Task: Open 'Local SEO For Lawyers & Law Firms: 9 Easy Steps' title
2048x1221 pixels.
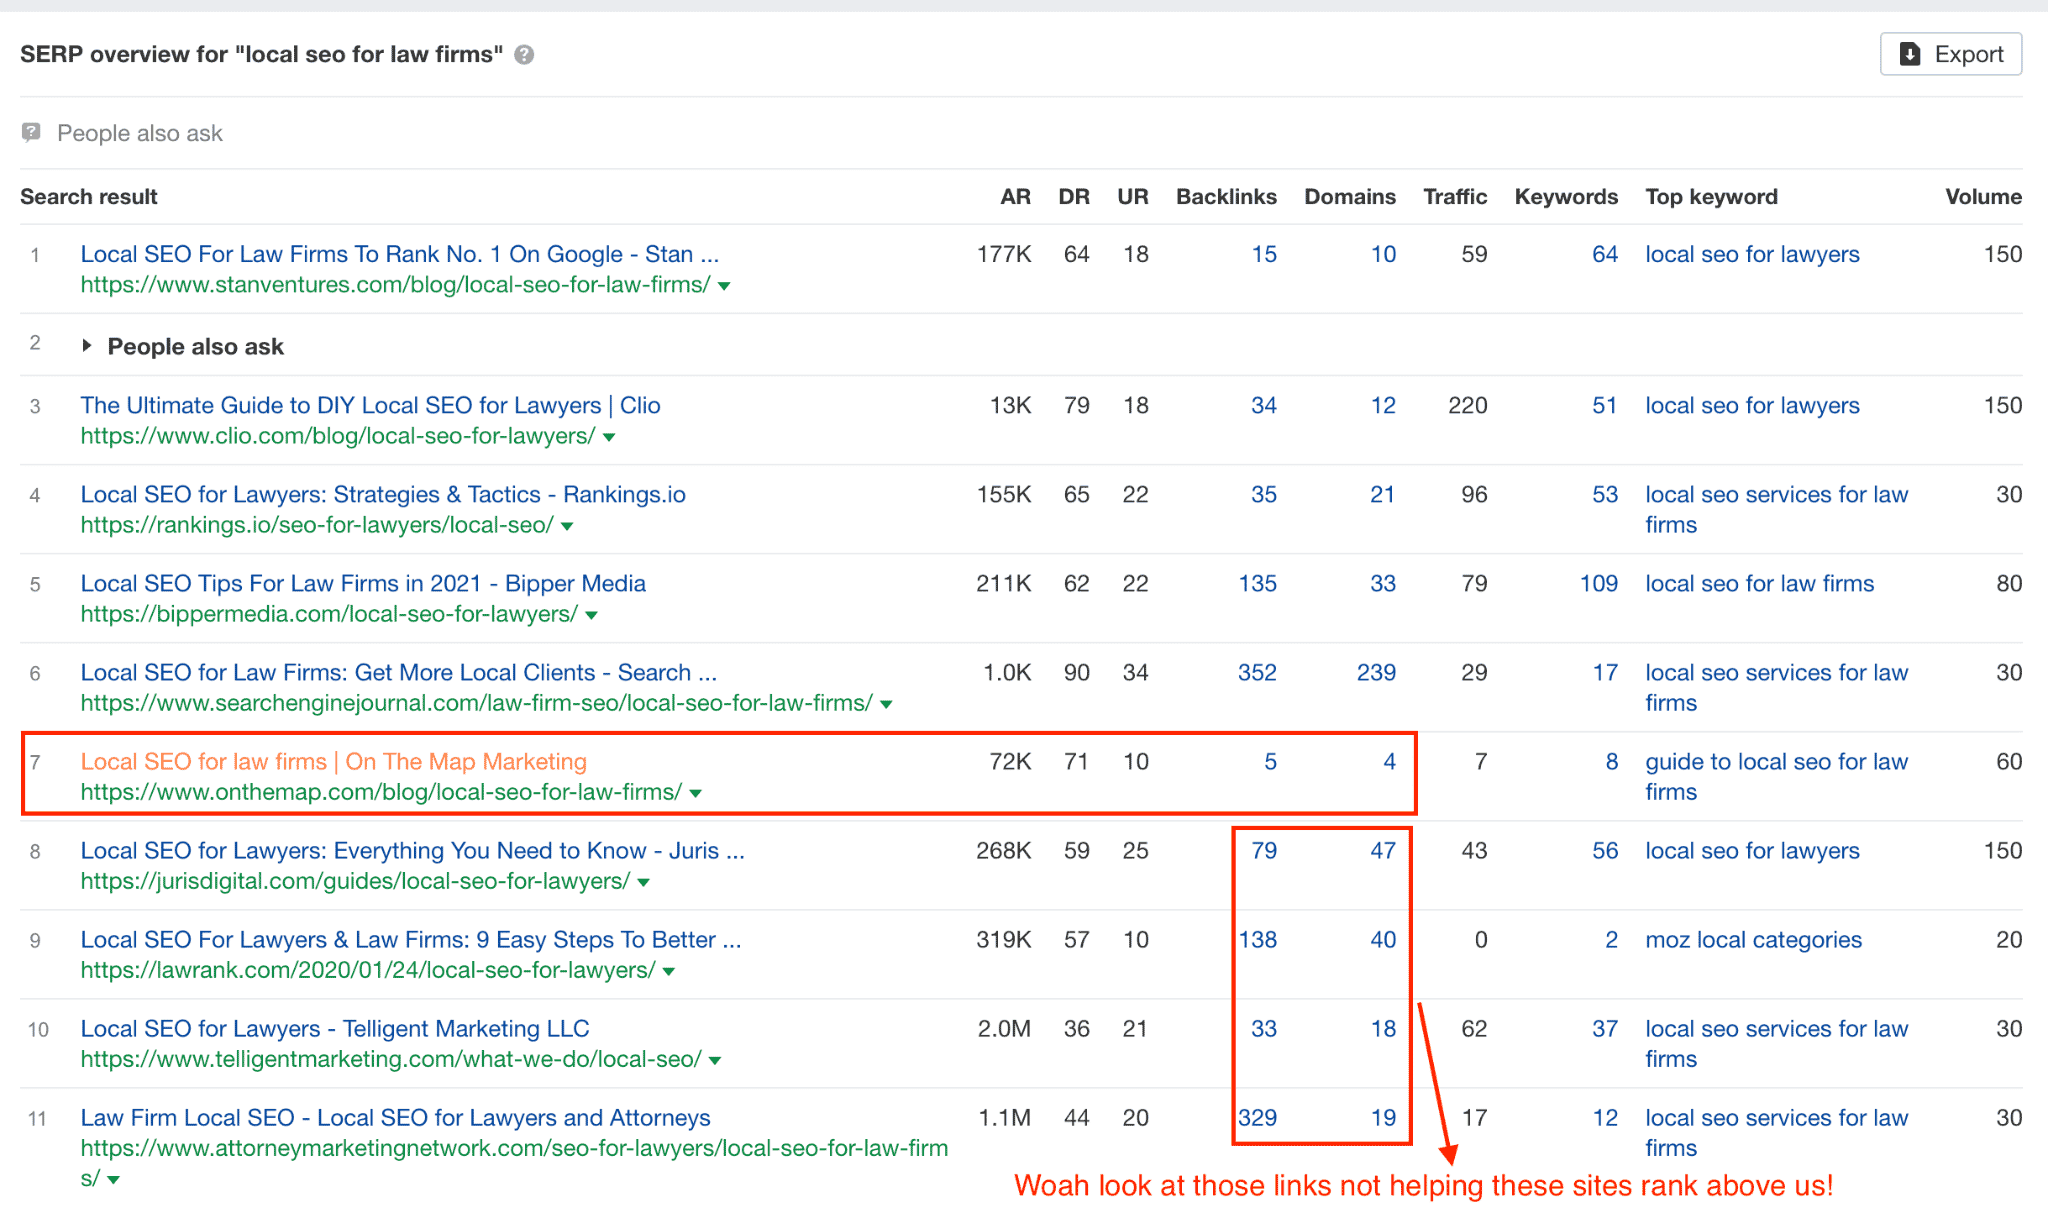Action: [x=411, y=939]
